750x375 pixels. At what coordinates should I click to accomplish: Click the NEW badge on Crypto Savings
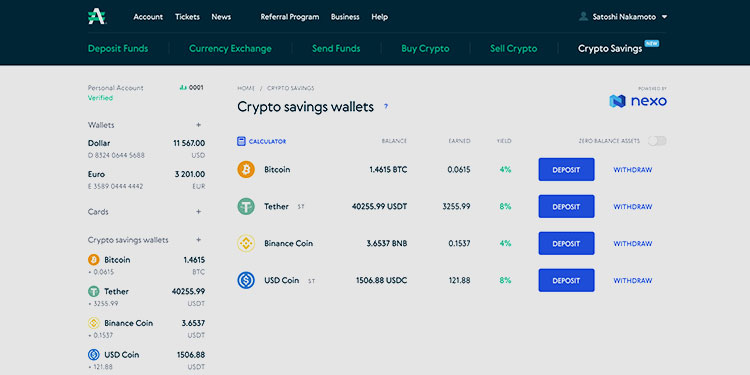click(651, 43)
